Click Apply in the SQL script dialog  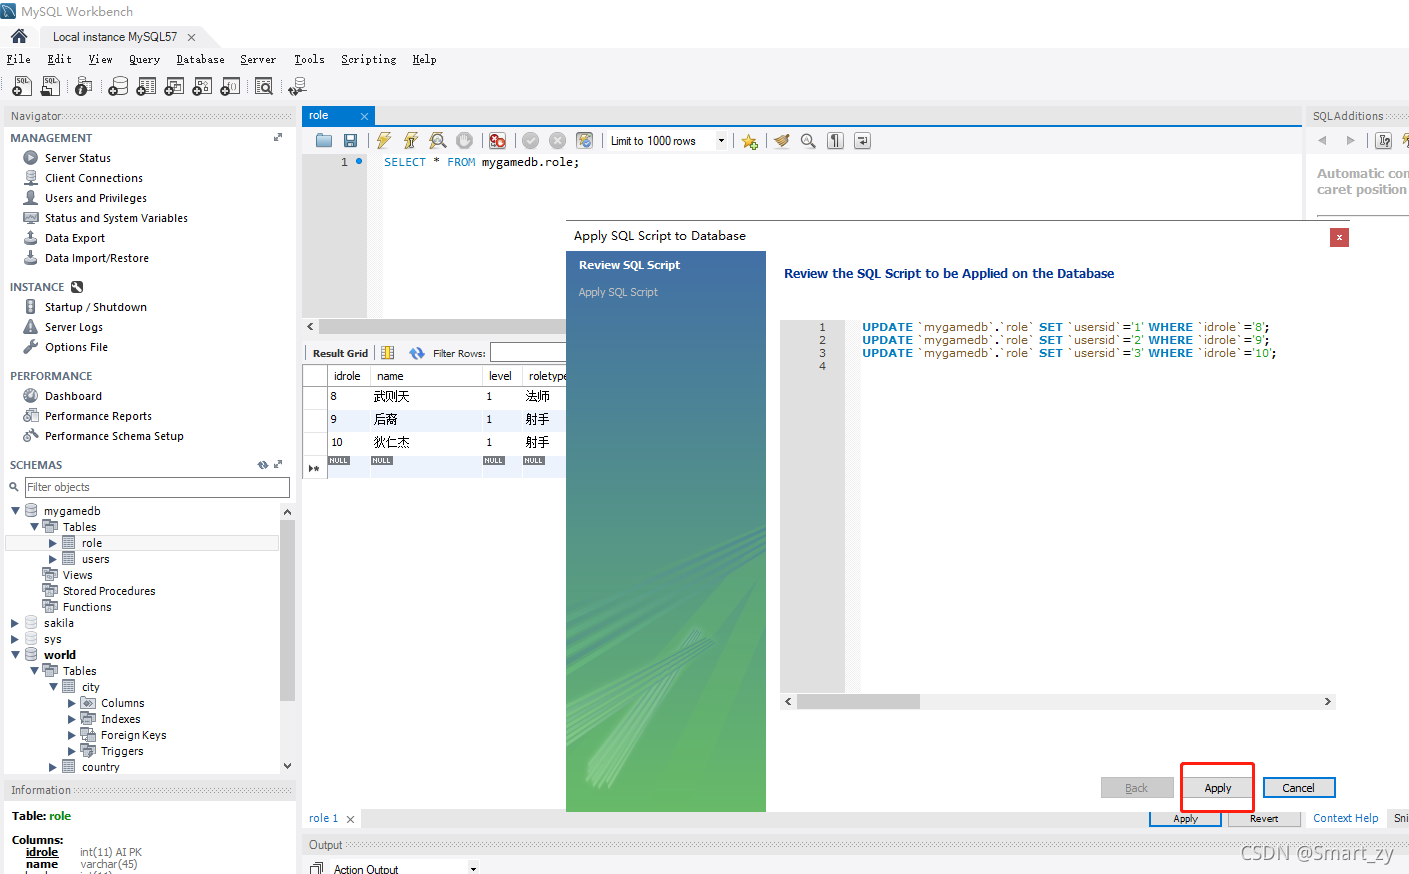click(x=1218, y=788)
